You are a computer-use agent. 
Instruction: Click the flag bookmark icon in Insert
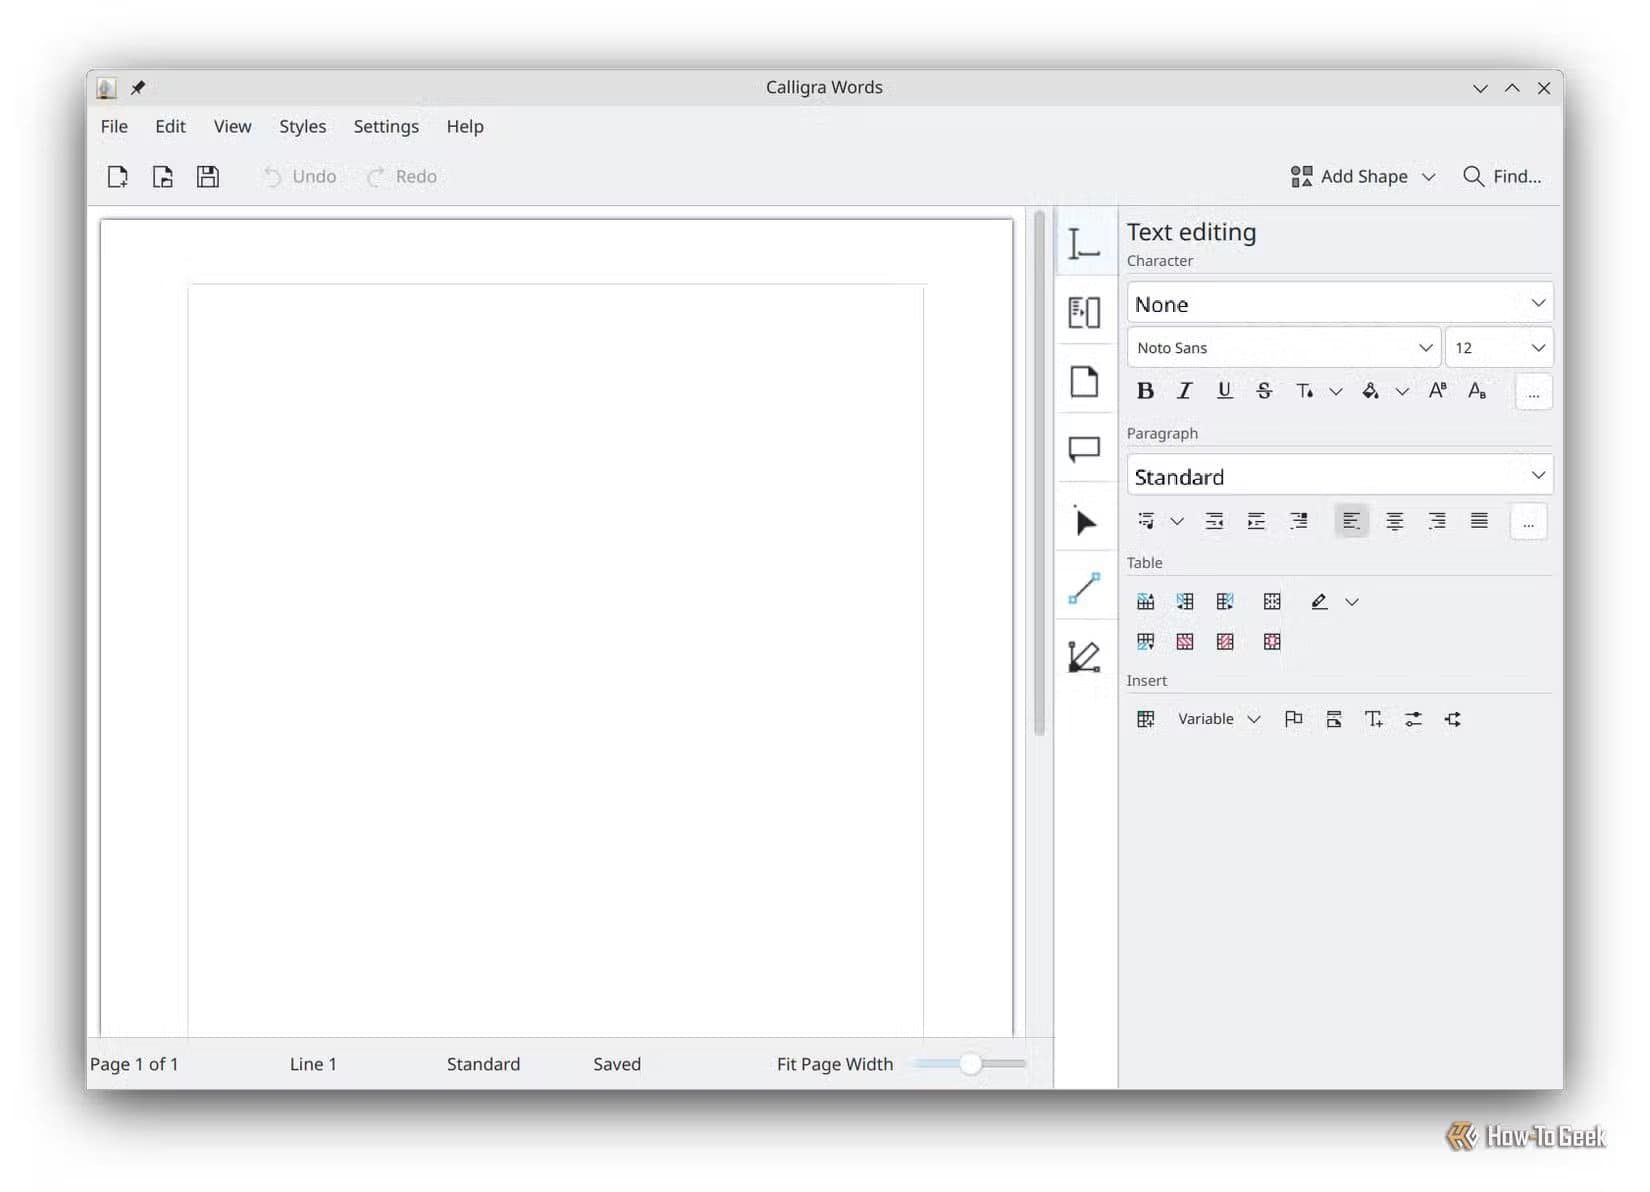[1293, 719]
